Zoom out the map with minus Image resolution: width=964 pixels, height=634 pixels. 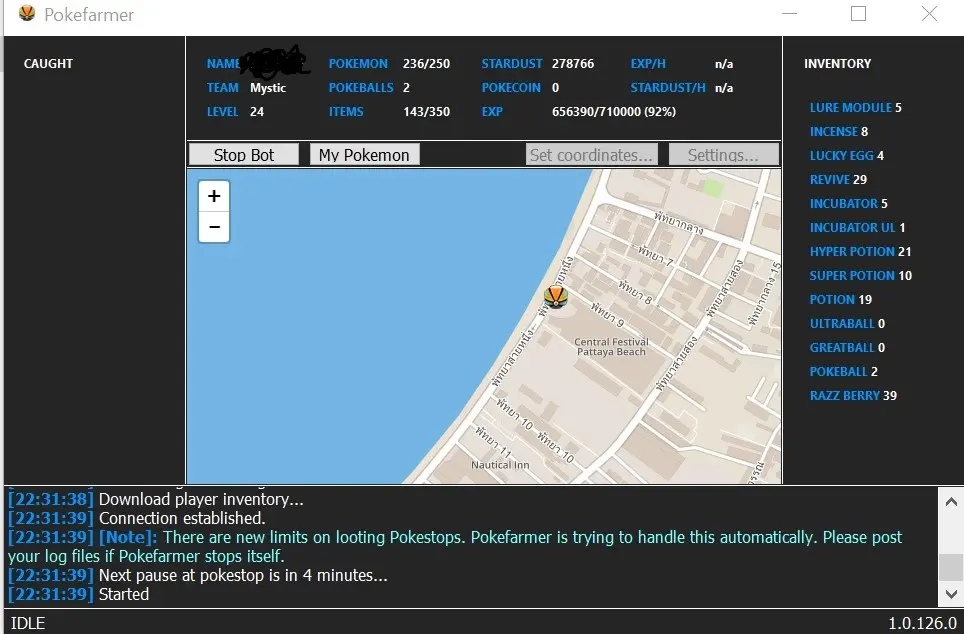point(214,227)
